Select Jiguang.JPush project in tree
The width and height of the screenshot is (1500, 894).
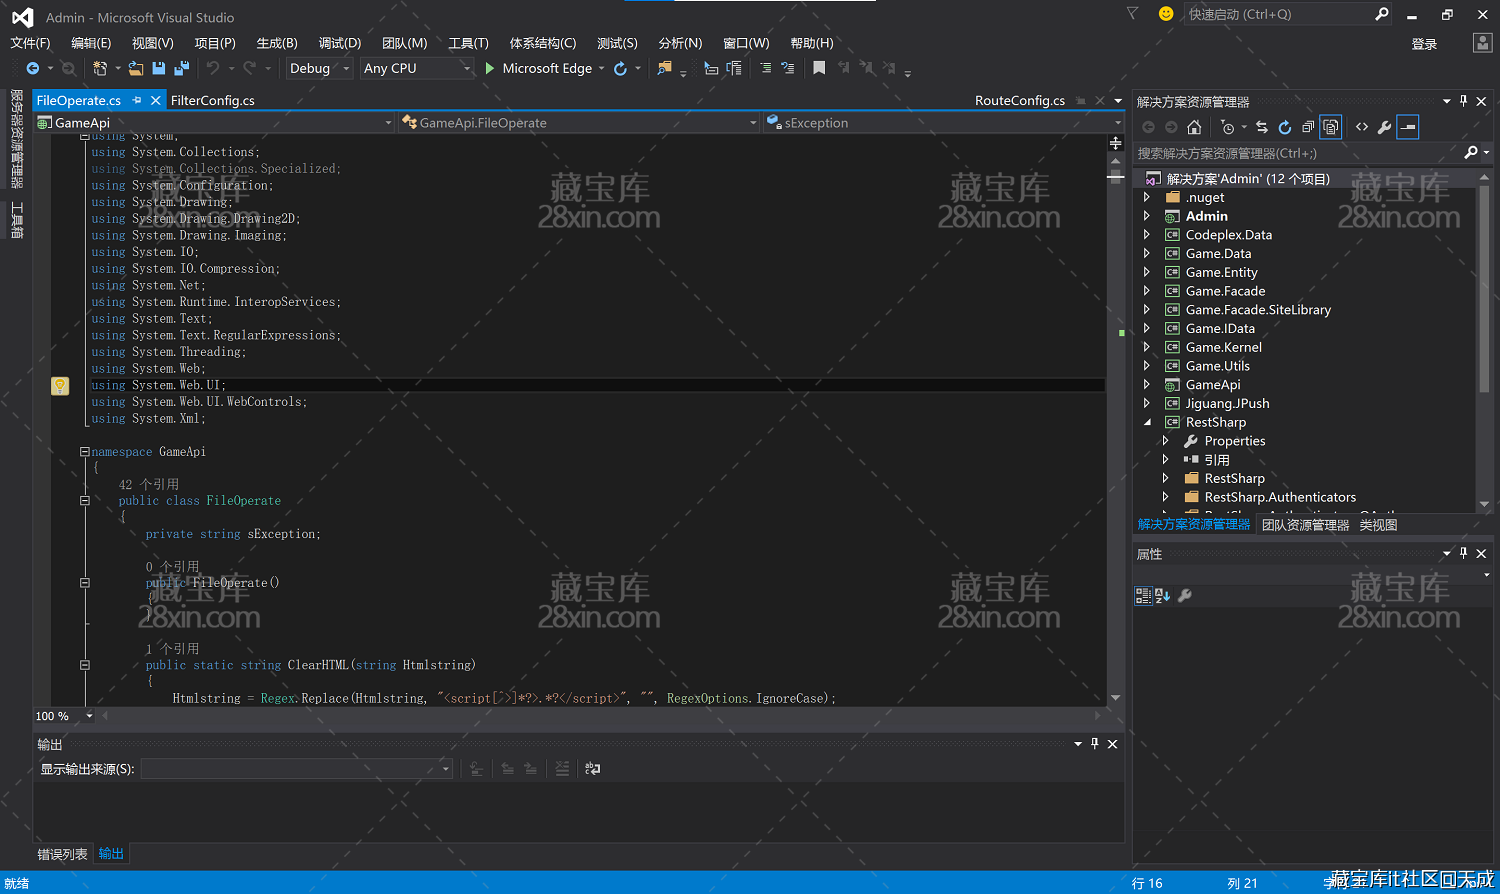tap(1227, 404)
